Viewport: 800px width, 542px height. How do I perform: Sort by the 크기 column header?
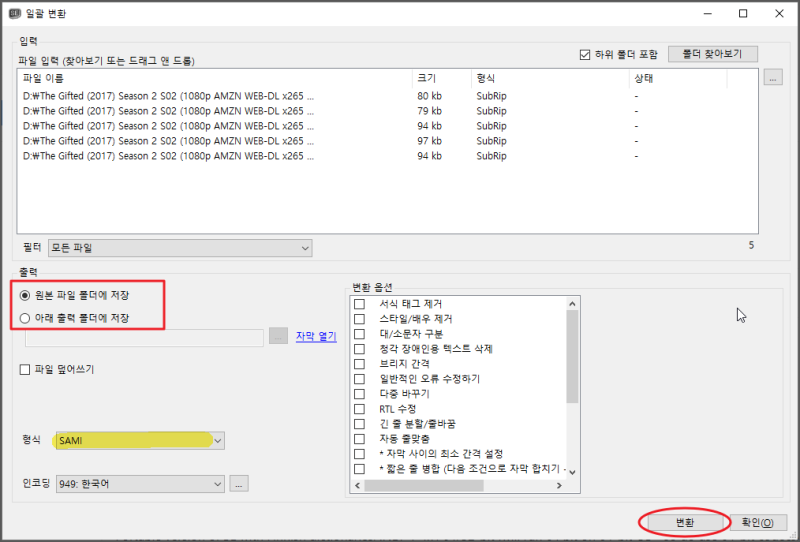pyautogui.click(x=442, y=78)
